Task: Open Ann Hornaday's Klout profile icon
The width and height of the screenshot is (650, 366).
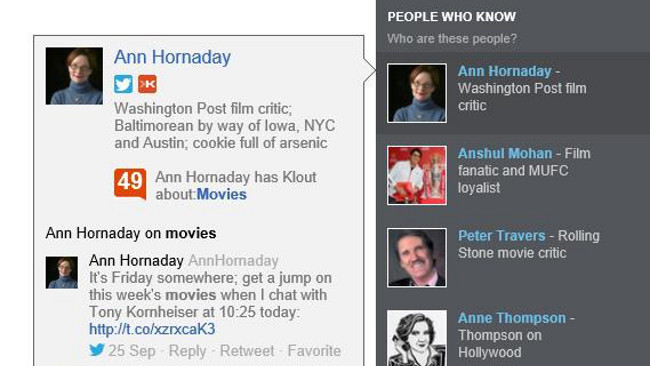Action: [x=147, y=84]
